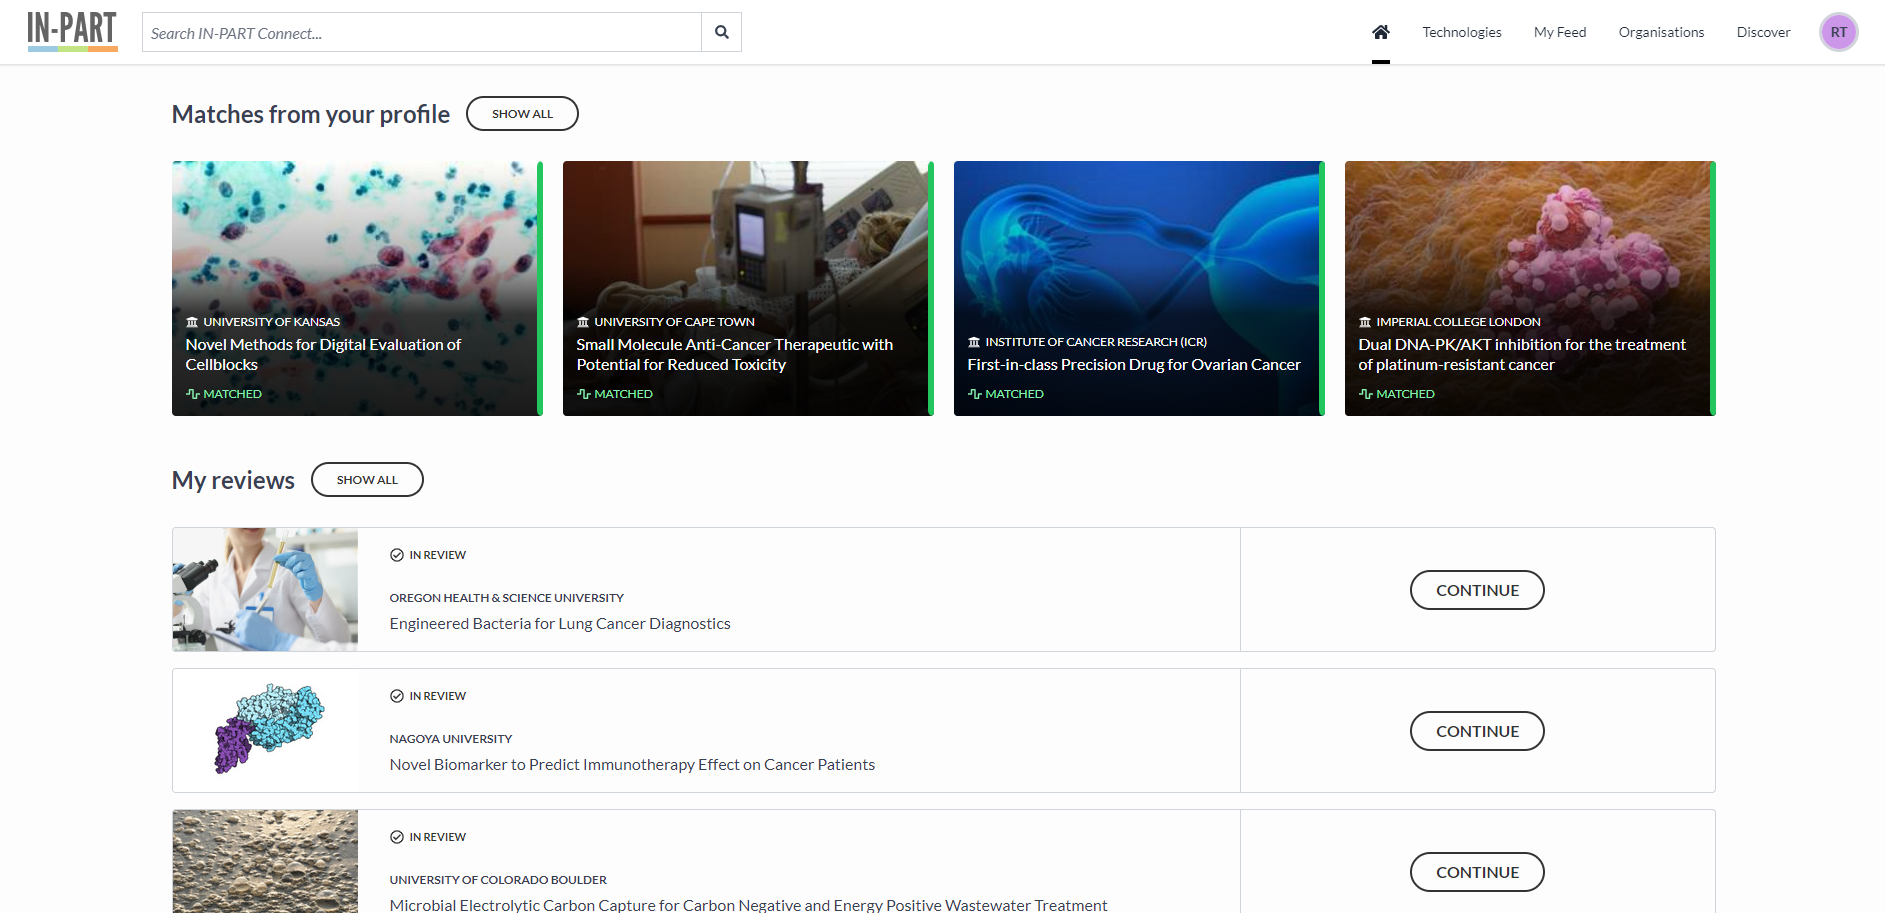
Task: Click the search magnifier button
Action: point(721,32)
